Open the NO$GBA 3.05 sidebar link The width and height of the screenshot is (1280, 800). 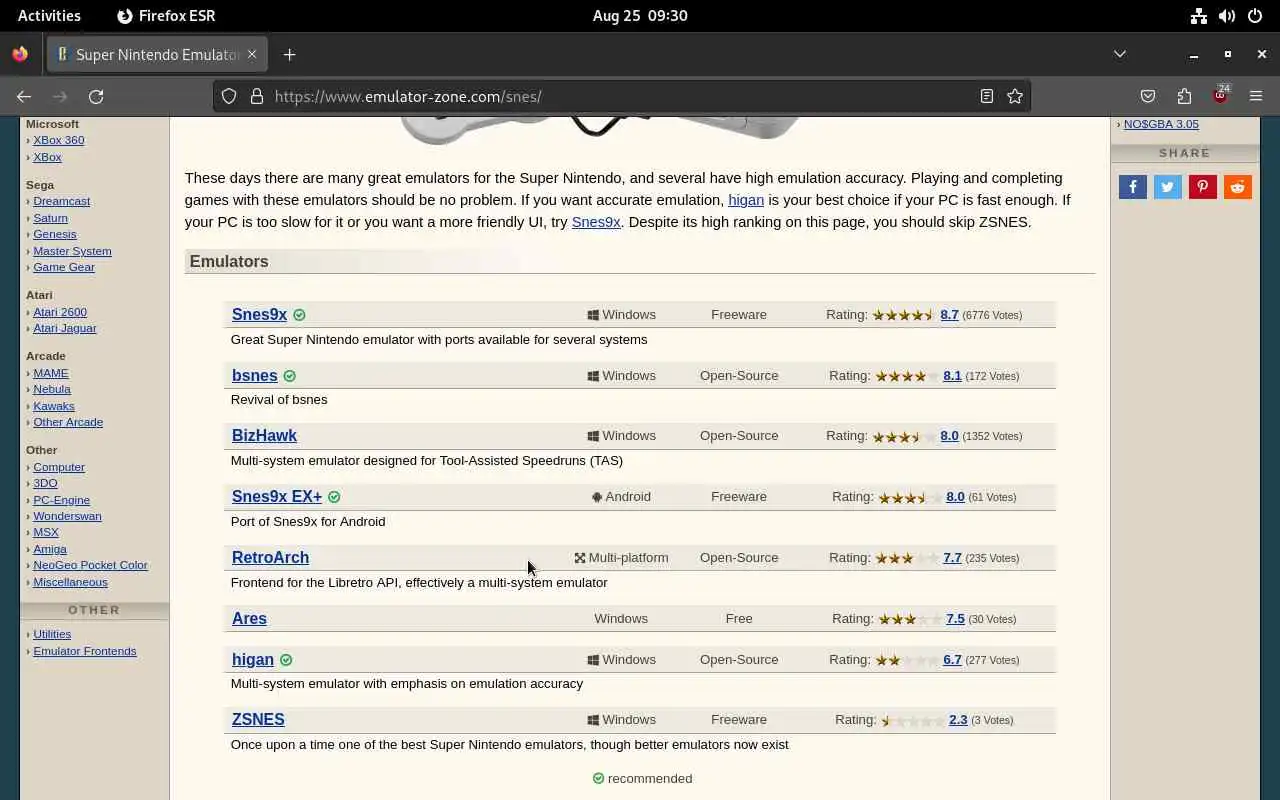[1161, 124]
